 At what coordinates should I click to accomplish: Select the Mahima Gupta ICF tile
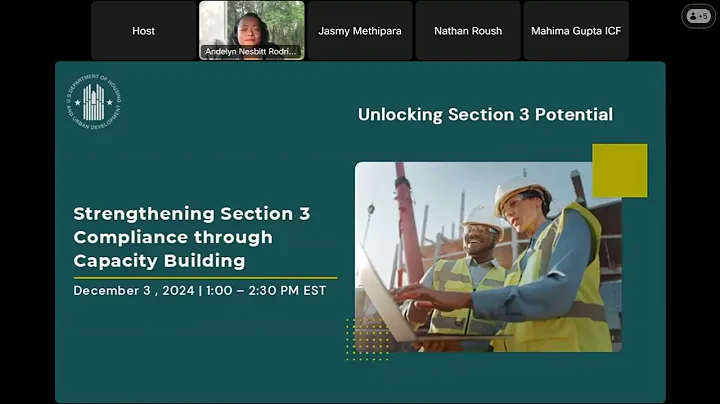[576, 30]
